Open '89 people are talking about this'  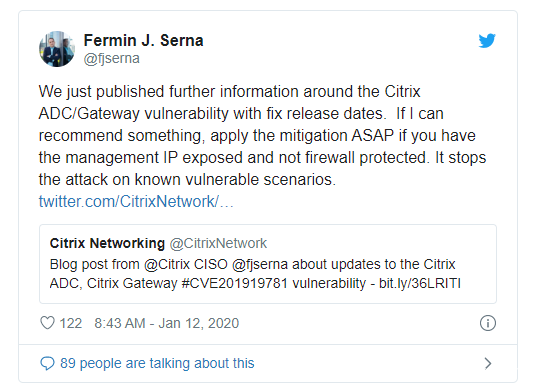(x=157, y=363)
